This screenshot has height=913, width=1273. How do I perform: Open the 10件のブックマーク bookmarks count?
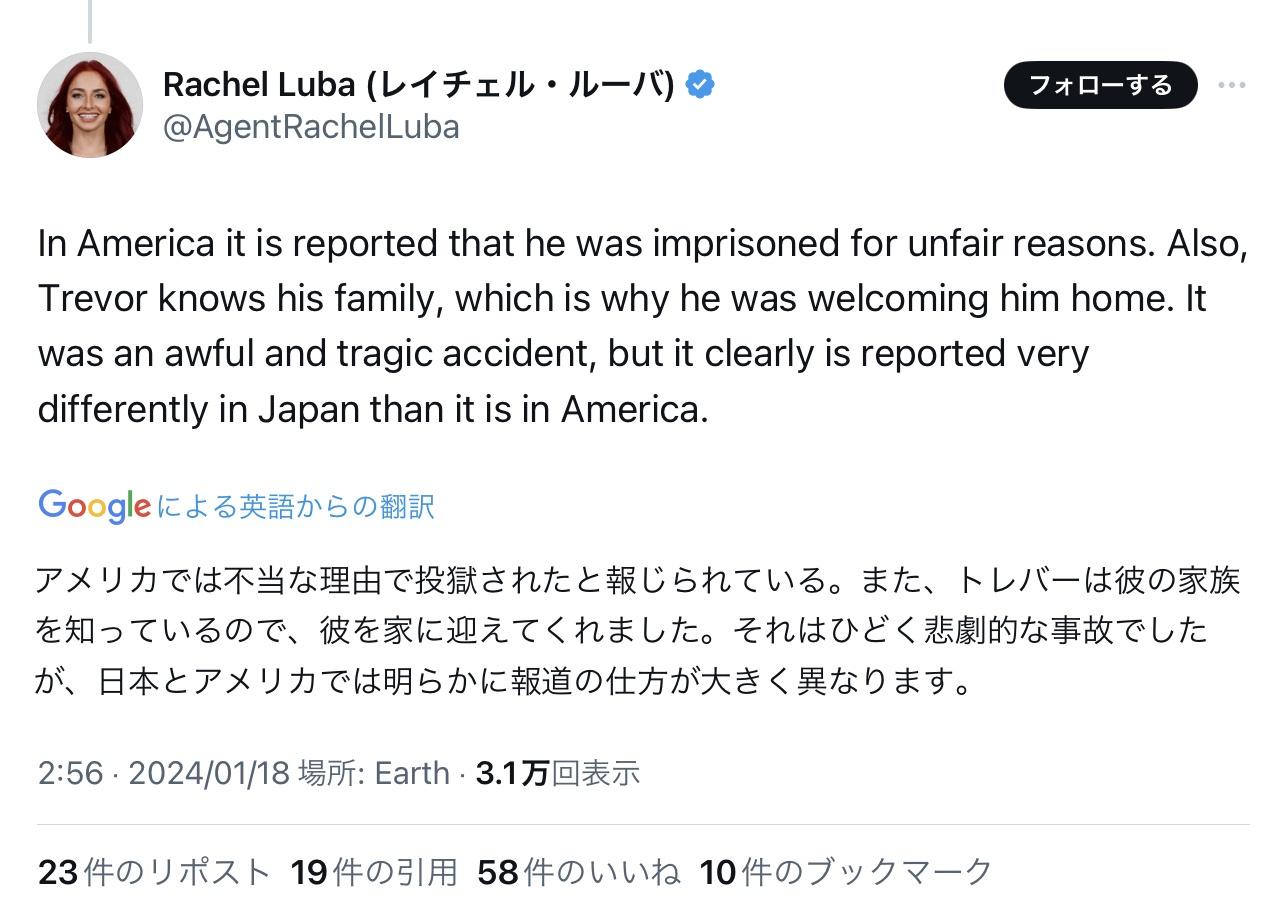[846, 872]
